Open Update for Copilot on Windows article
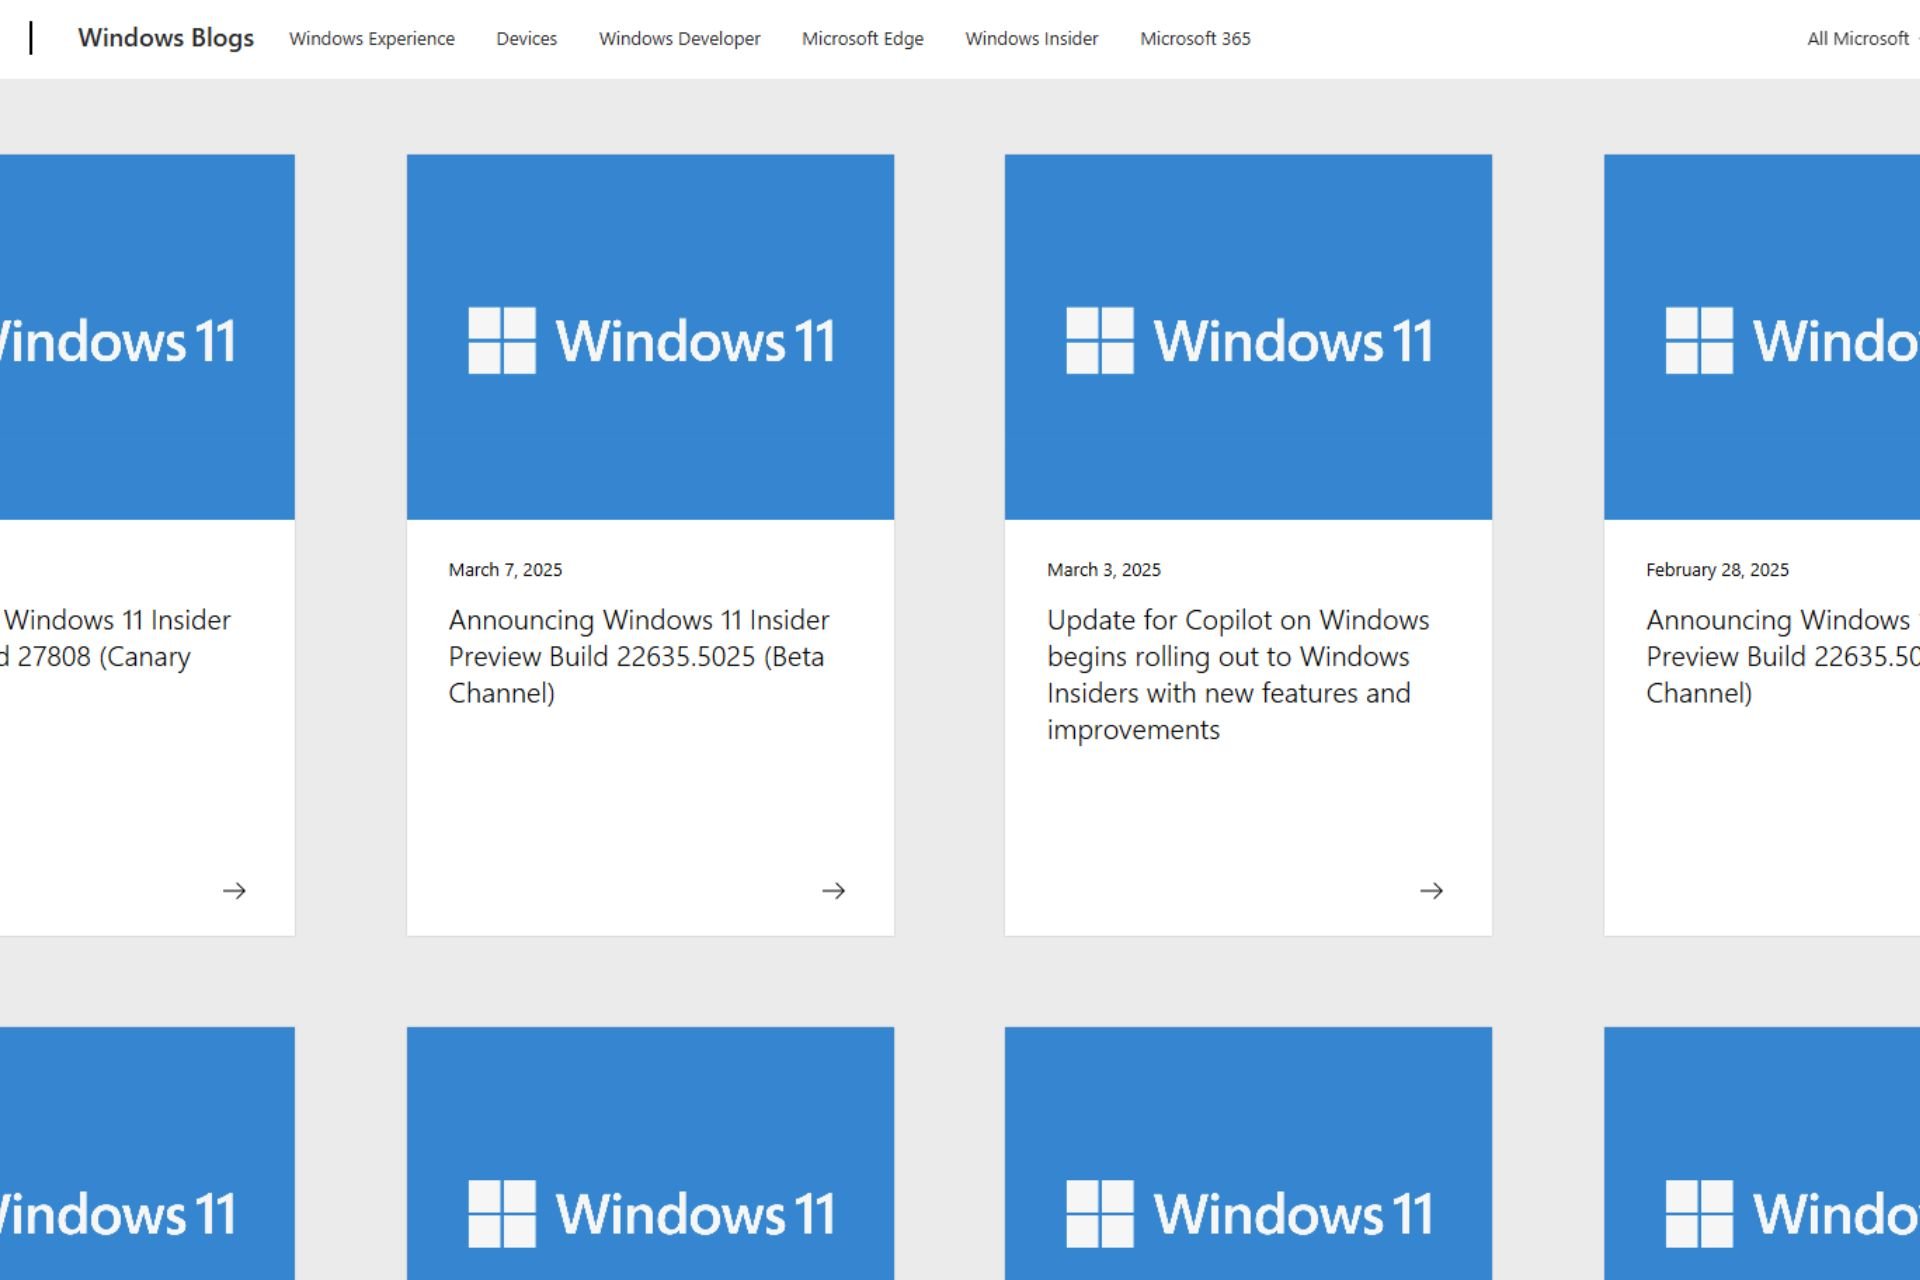 (x=1238, y=674)
